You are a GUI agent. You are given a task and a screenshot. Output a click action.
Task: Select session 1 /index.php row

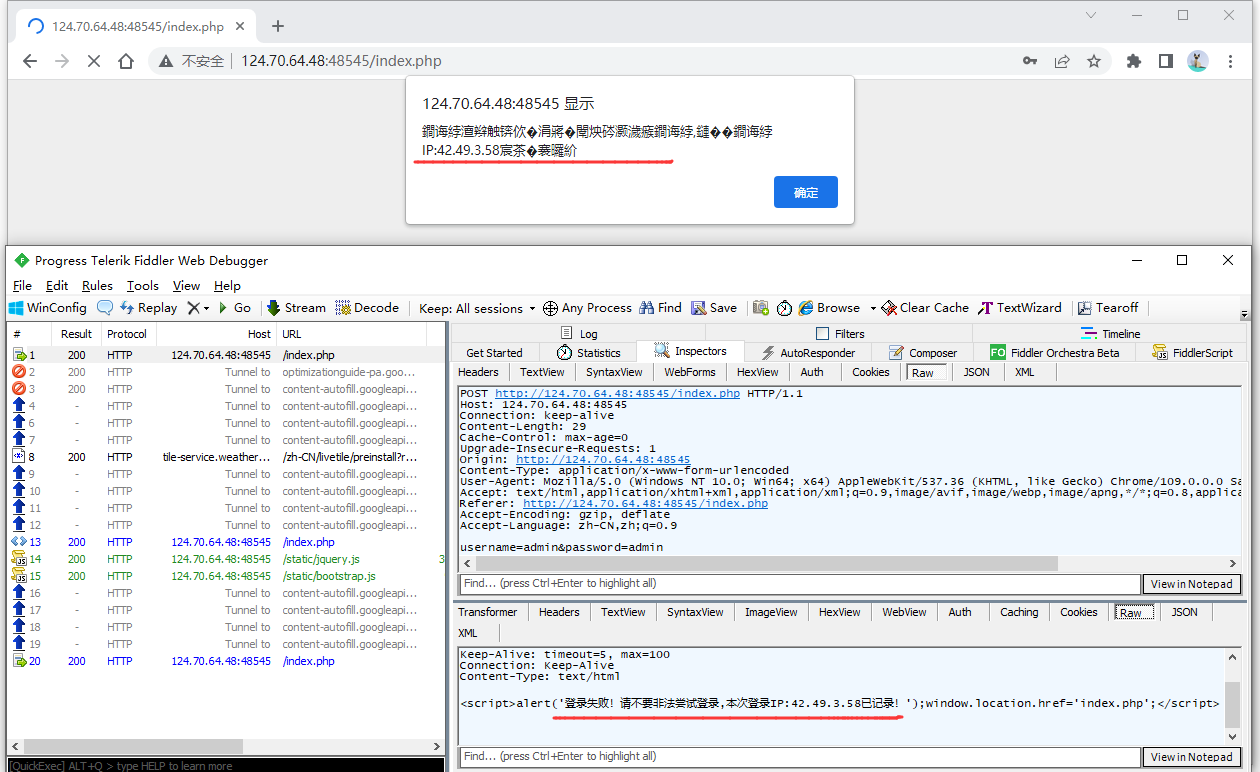point(226,355)
